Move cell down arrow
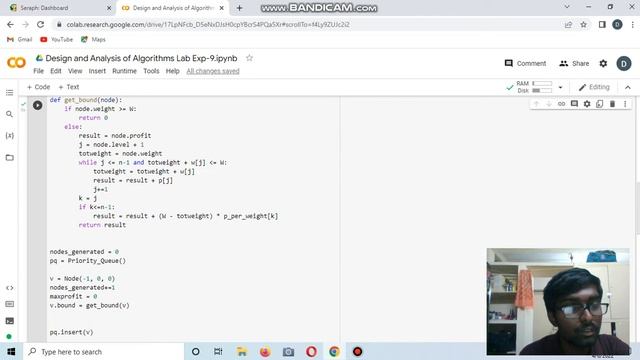This screenshot has height=360, width=640. coord(549,104)
